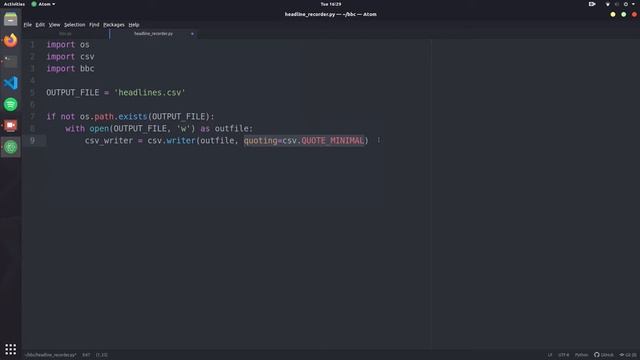640x360 pixels.
Task: Open the red screen recorder dock icon
Action: (11, 125)
